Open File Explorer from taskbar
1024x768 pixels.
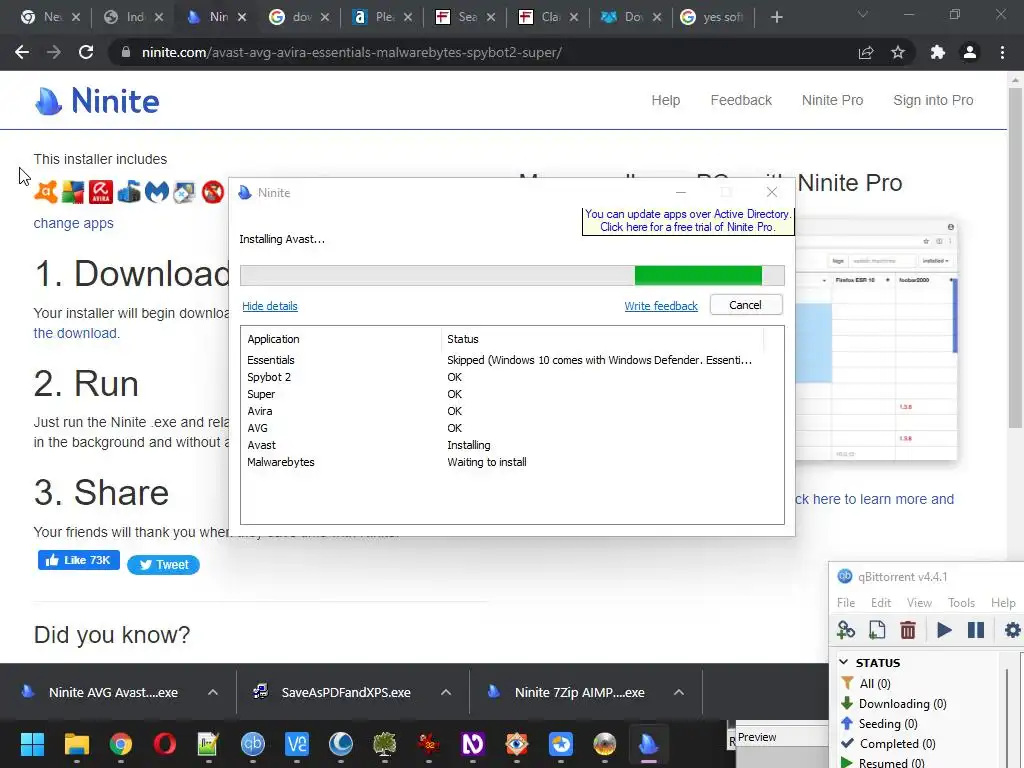click(x=76, y=744)
